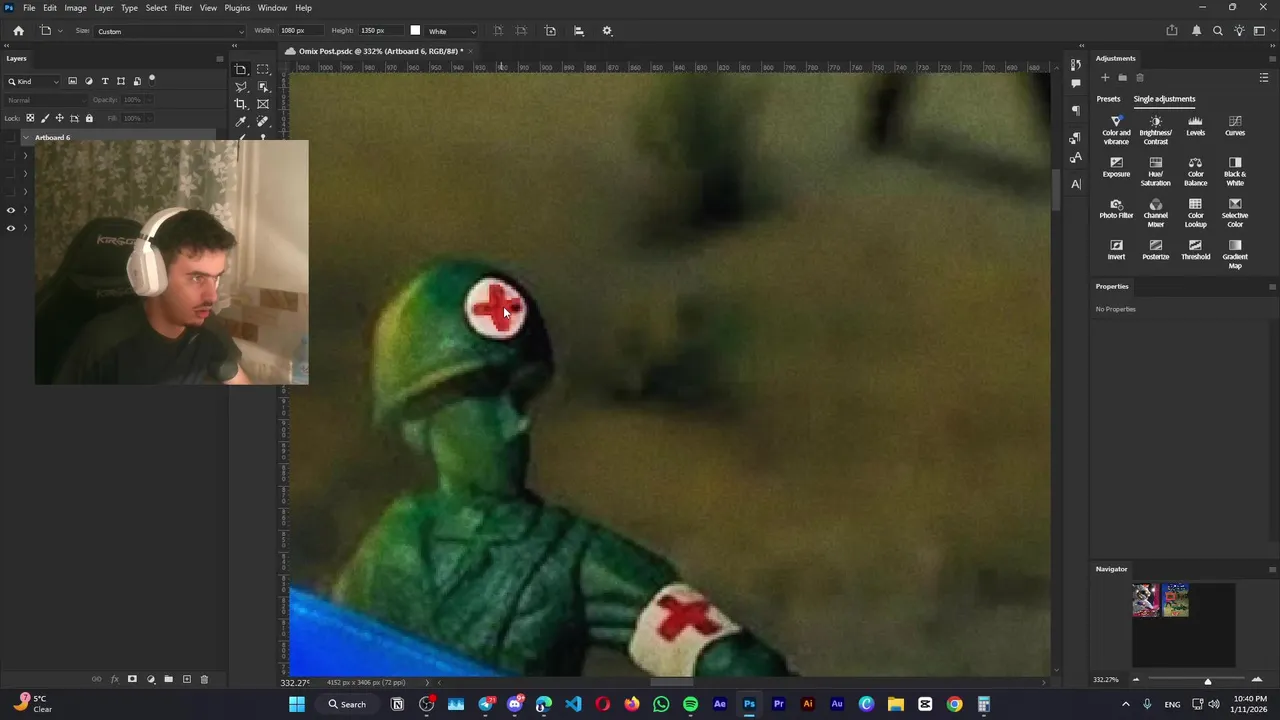This screenshot has height=720, width=1280.
Task: Add a Levels adjustment
Action: click(1195, 126)
